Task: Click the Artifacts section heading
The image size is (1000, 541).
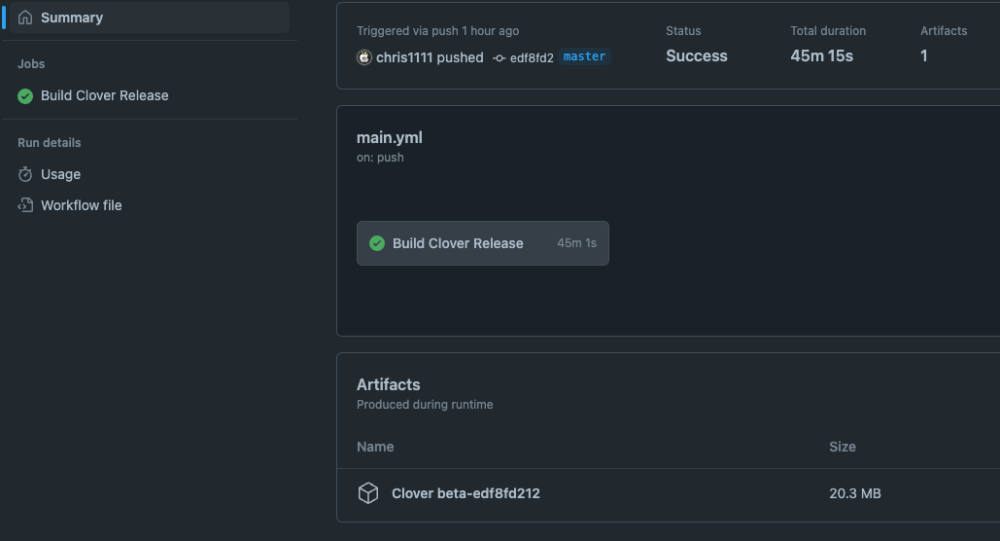Action: (x=388, y=385)
